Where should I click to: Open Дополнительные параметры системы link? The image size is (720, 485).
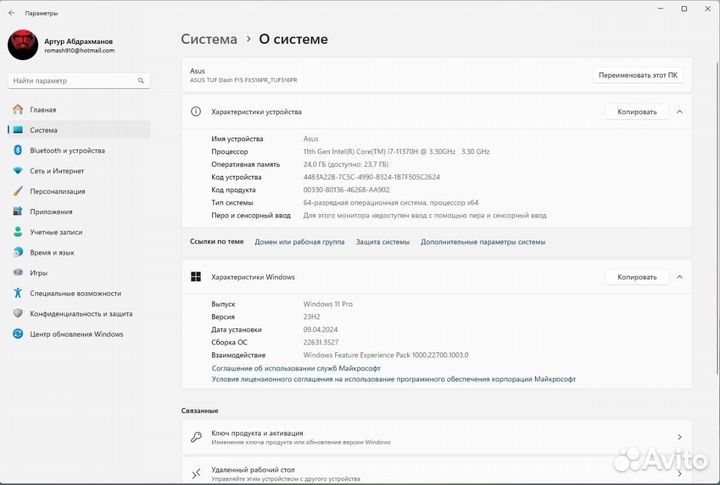[483, 242]
